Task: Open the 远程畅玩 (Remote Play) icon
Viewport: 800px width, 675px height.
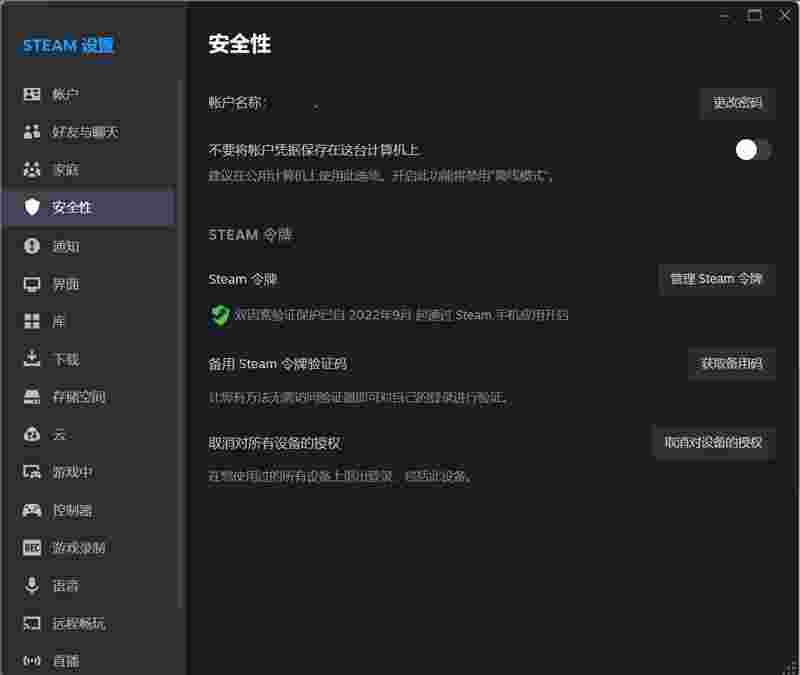Action: click(x=32, y=623)
